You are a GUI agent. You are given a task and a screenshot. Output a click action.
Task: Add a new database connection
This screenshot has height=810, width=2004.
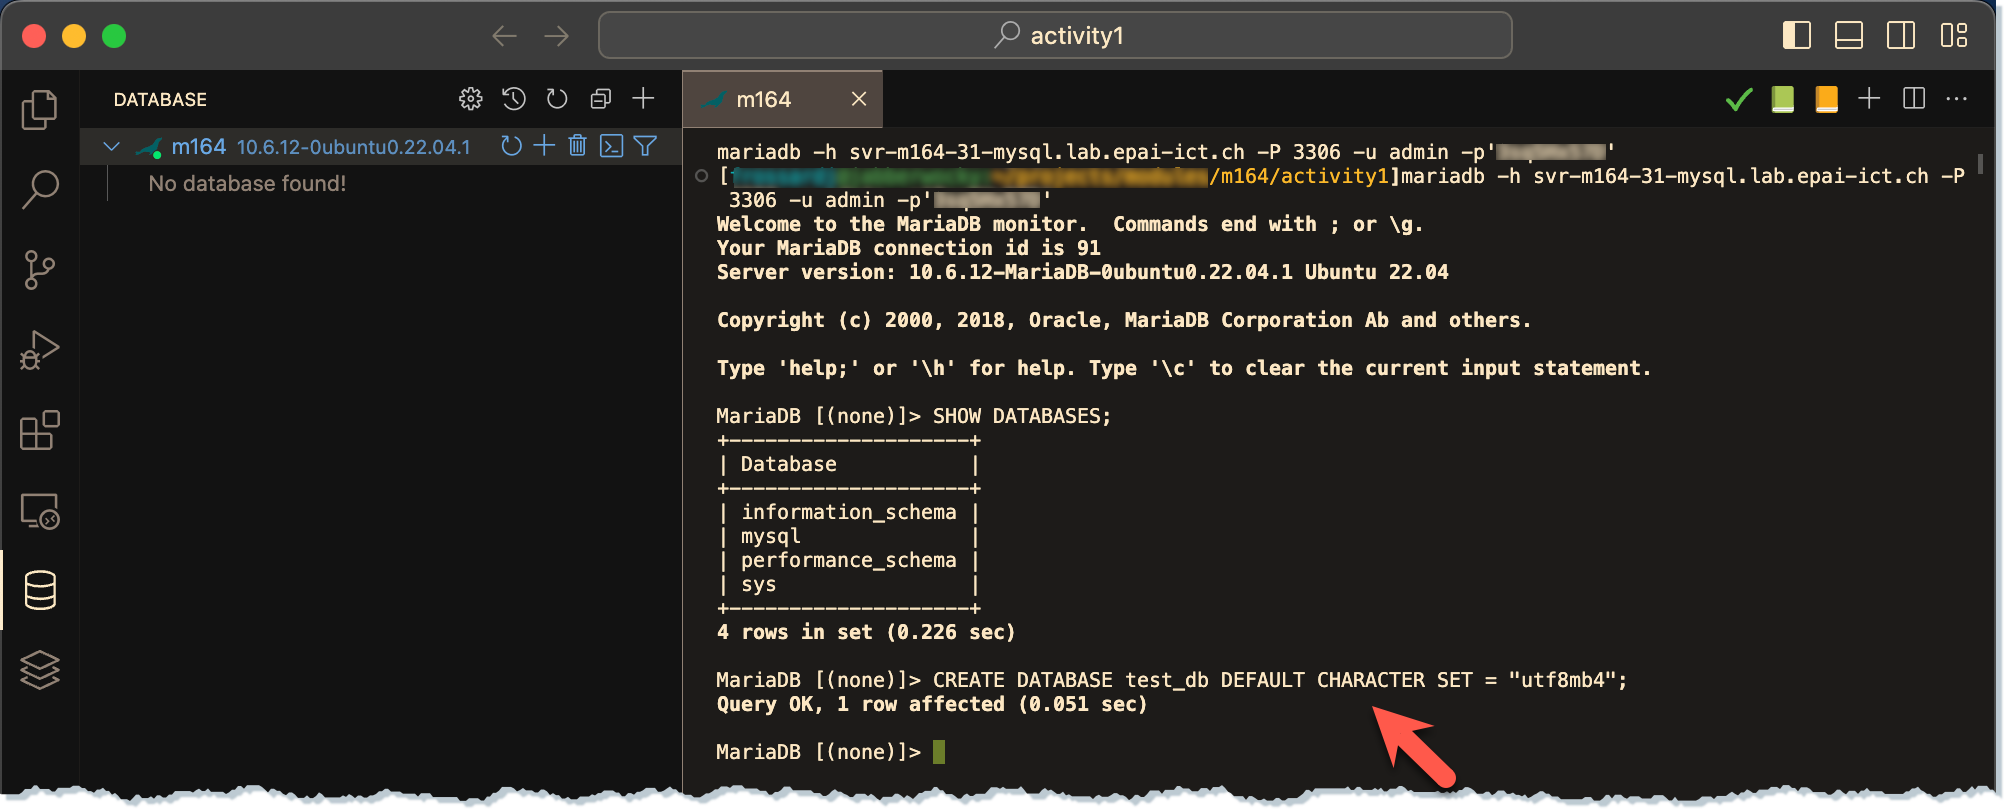click(643, 98)
